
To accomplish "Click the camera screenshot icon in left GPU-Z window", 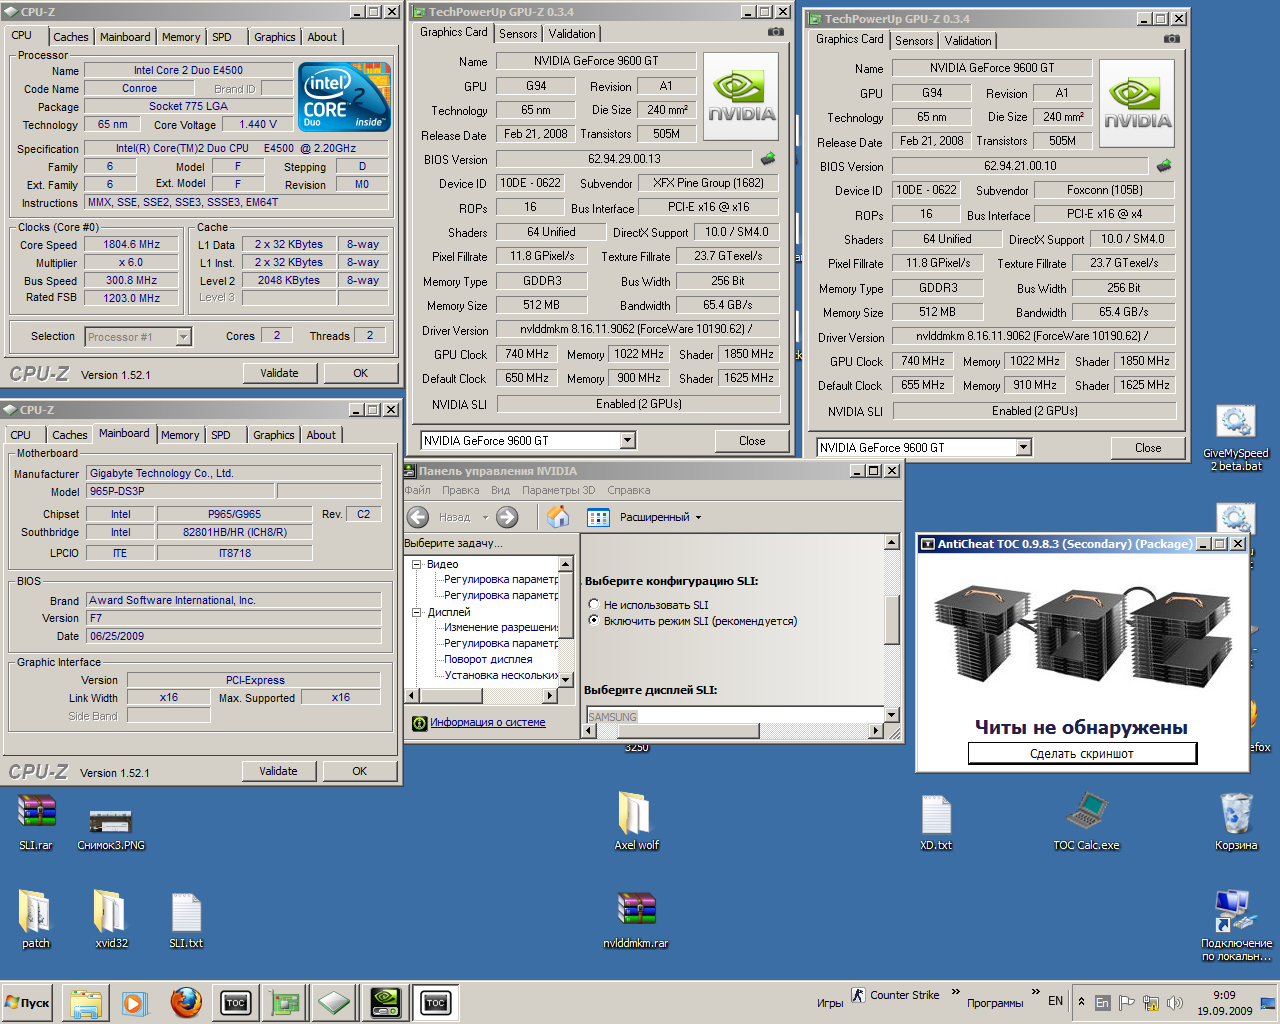I will click(x=775, y=32).
